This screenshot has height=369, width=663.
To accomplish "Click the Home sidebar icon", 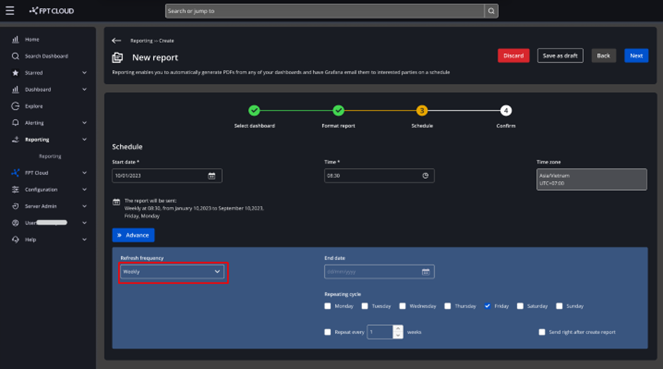I will click(15, 39).
